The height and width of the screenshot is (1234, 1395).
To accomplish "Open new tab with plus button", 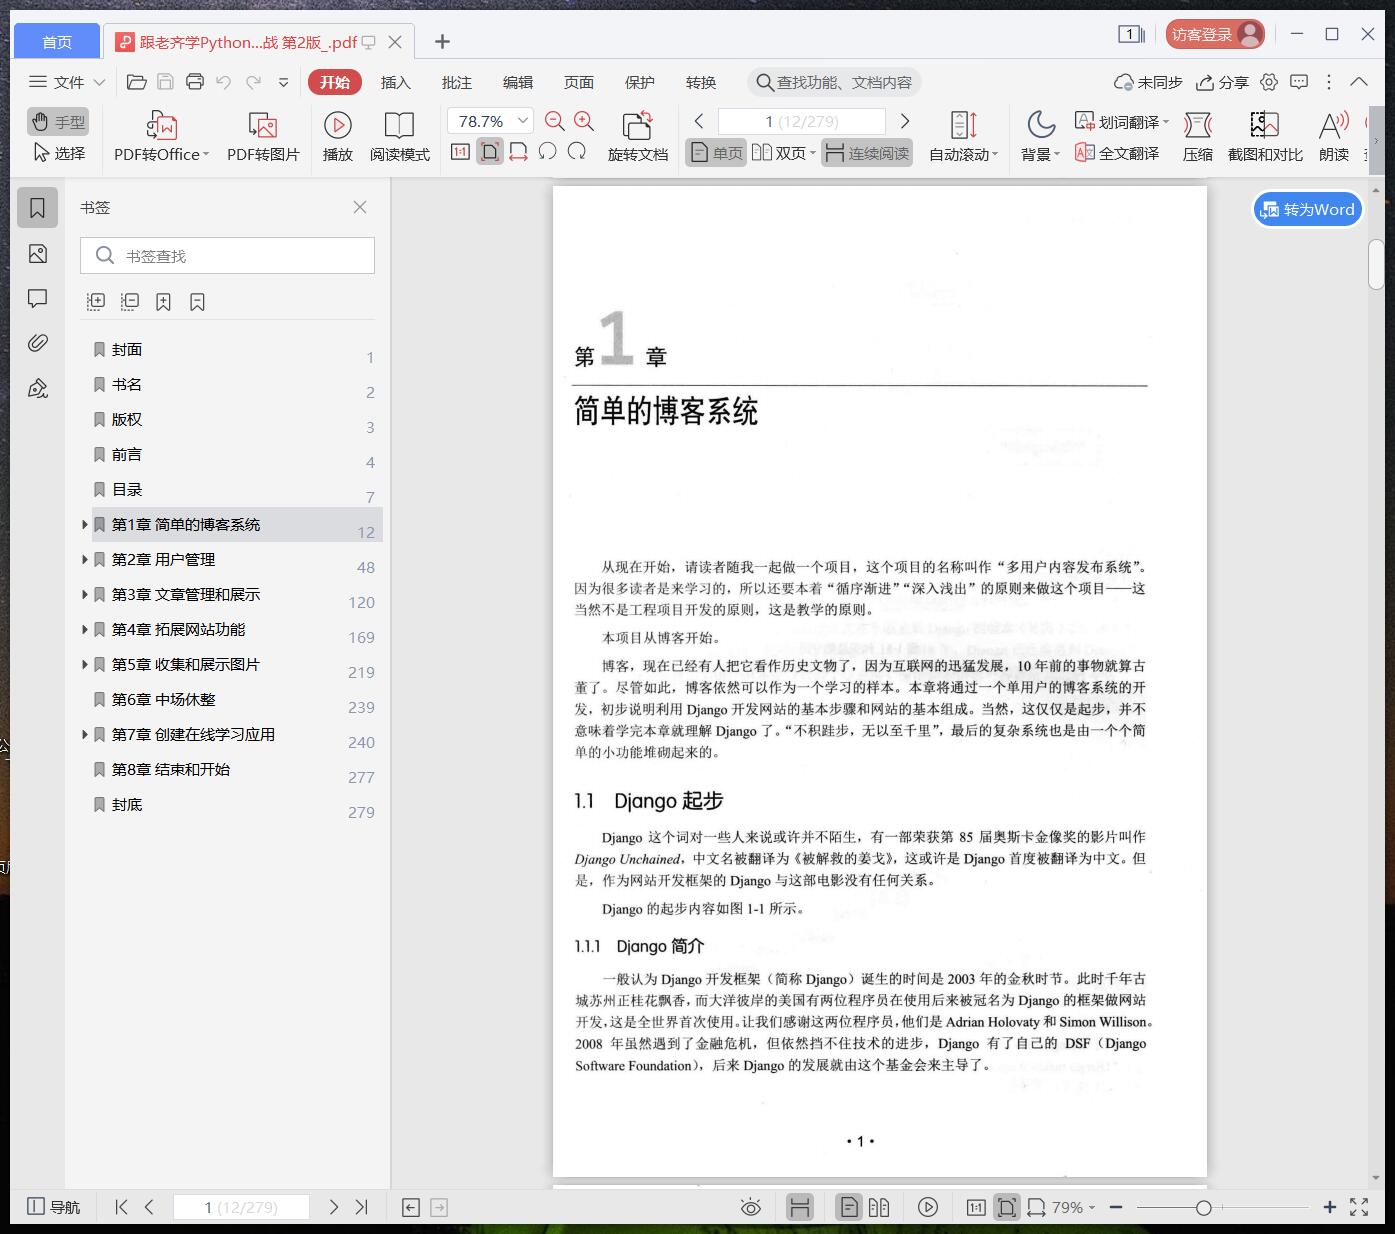I will tap(442, 41).
